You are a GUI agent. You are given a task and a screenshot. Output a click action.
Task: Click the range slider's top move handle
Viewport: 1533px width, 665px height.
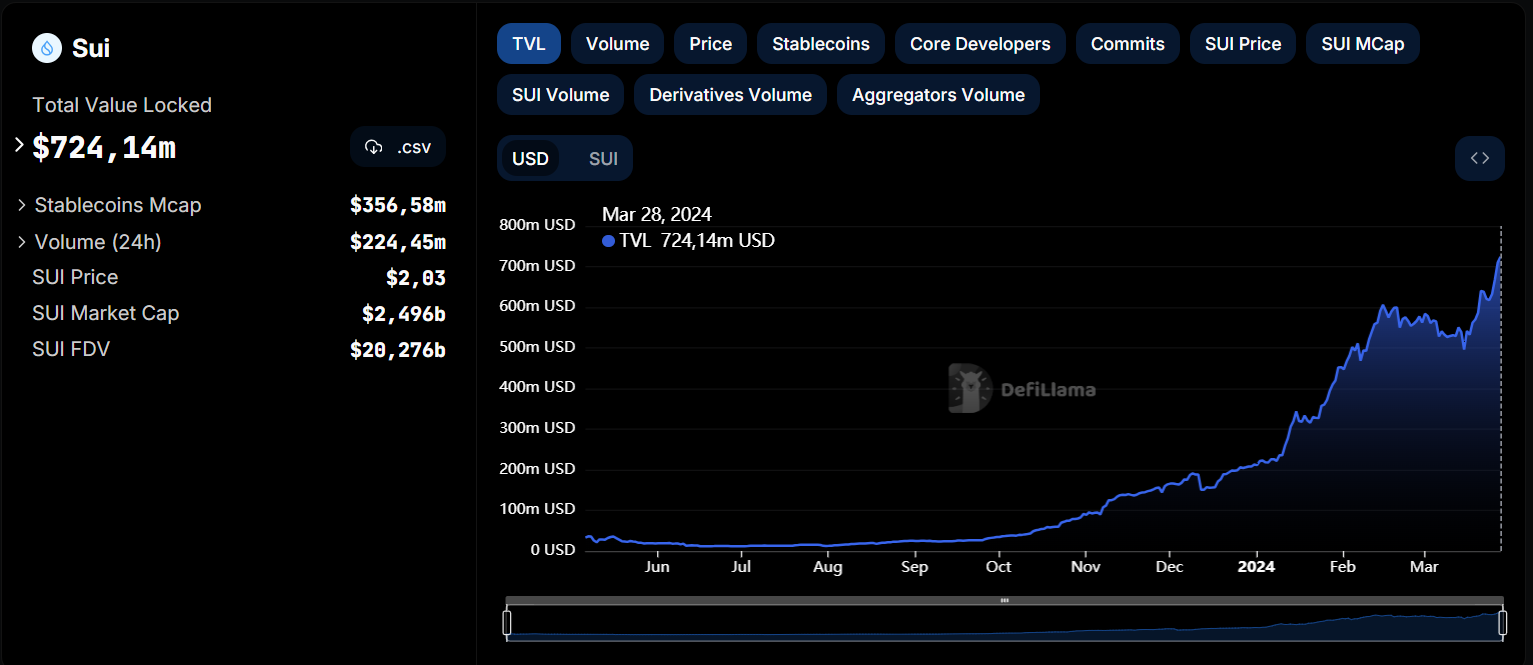(x=1004, y=600)
